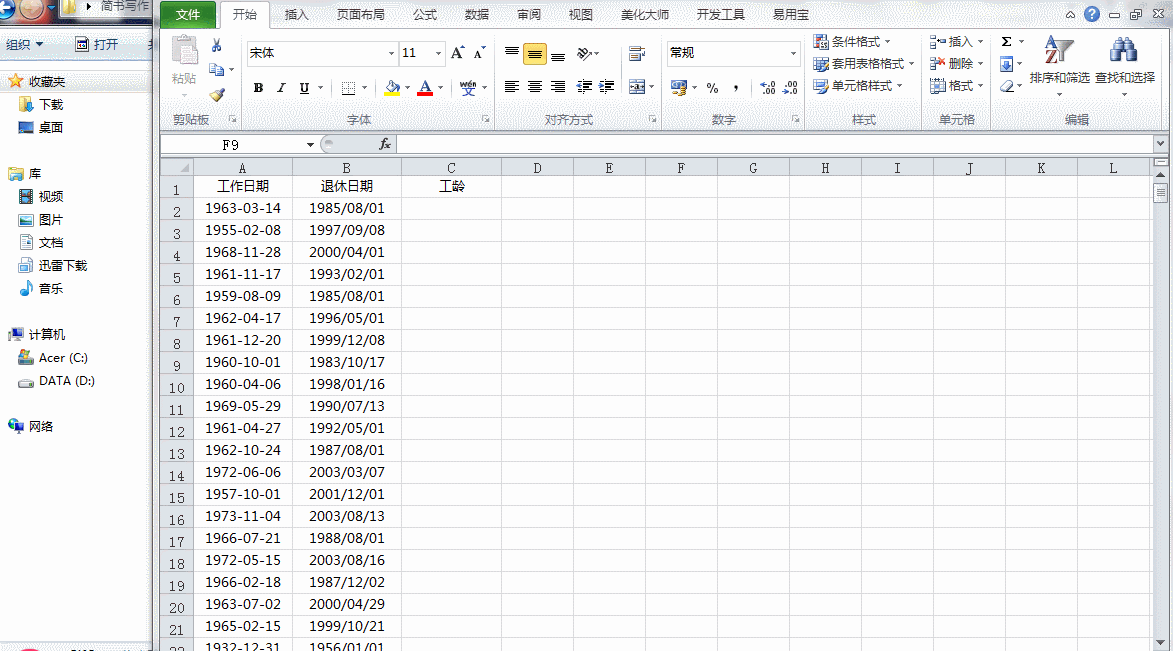Increase font size with large A
This screenshot has width=1173, height=651.
point(457,52)
